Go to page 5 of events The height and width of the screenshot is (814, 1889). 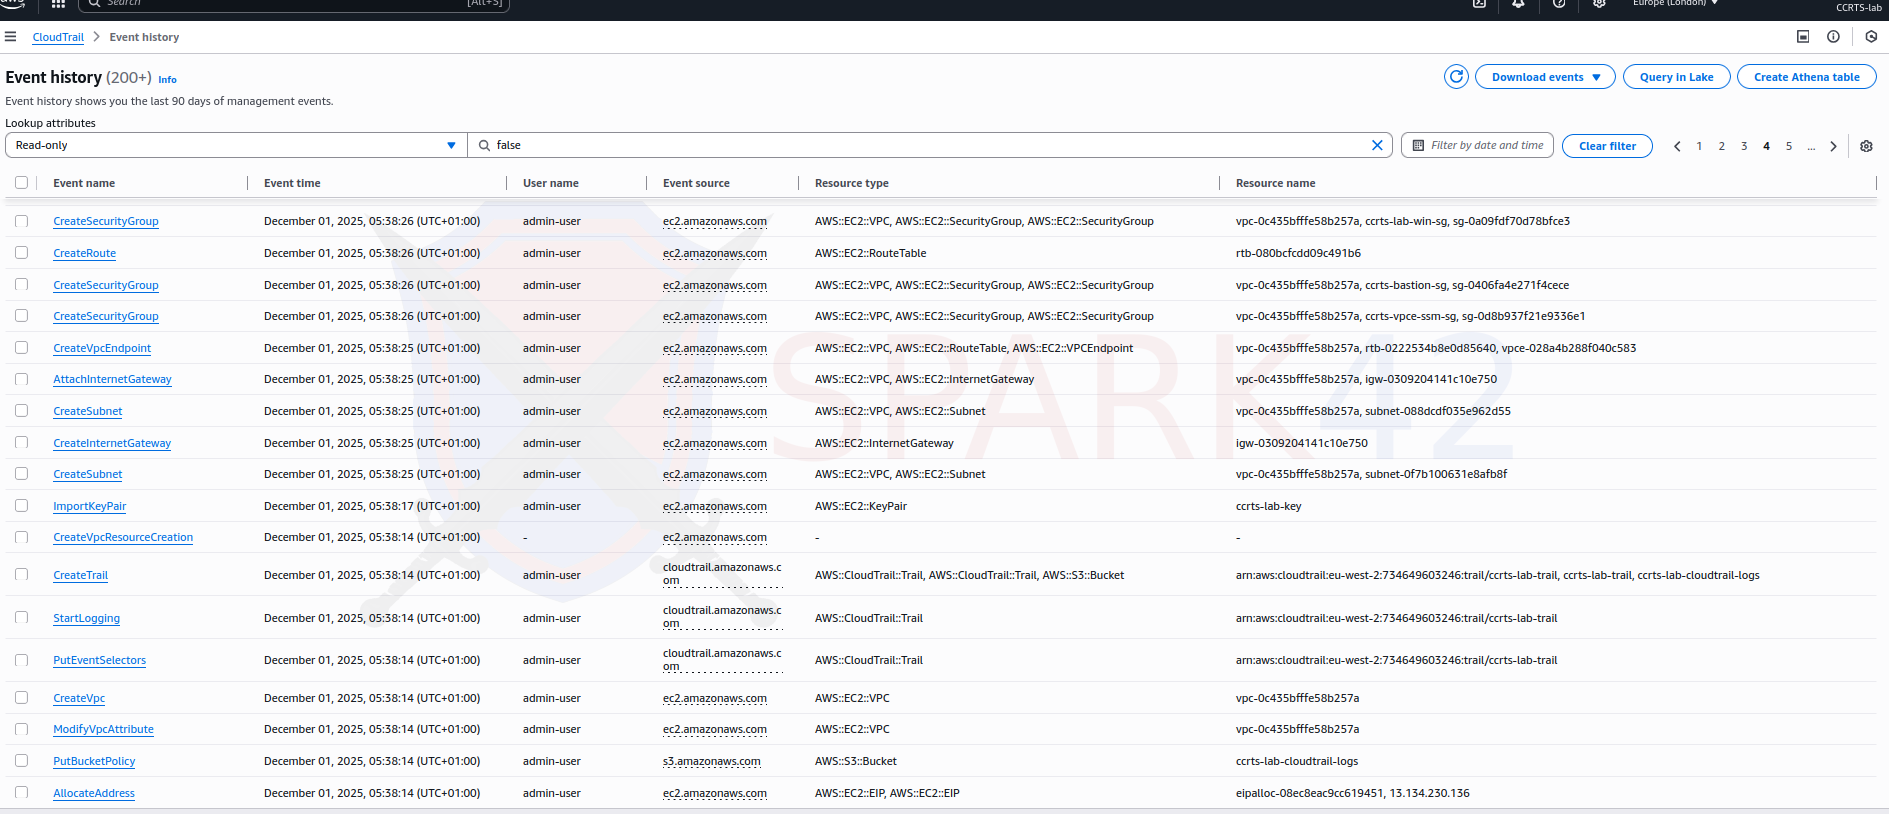coord(1789,146)
